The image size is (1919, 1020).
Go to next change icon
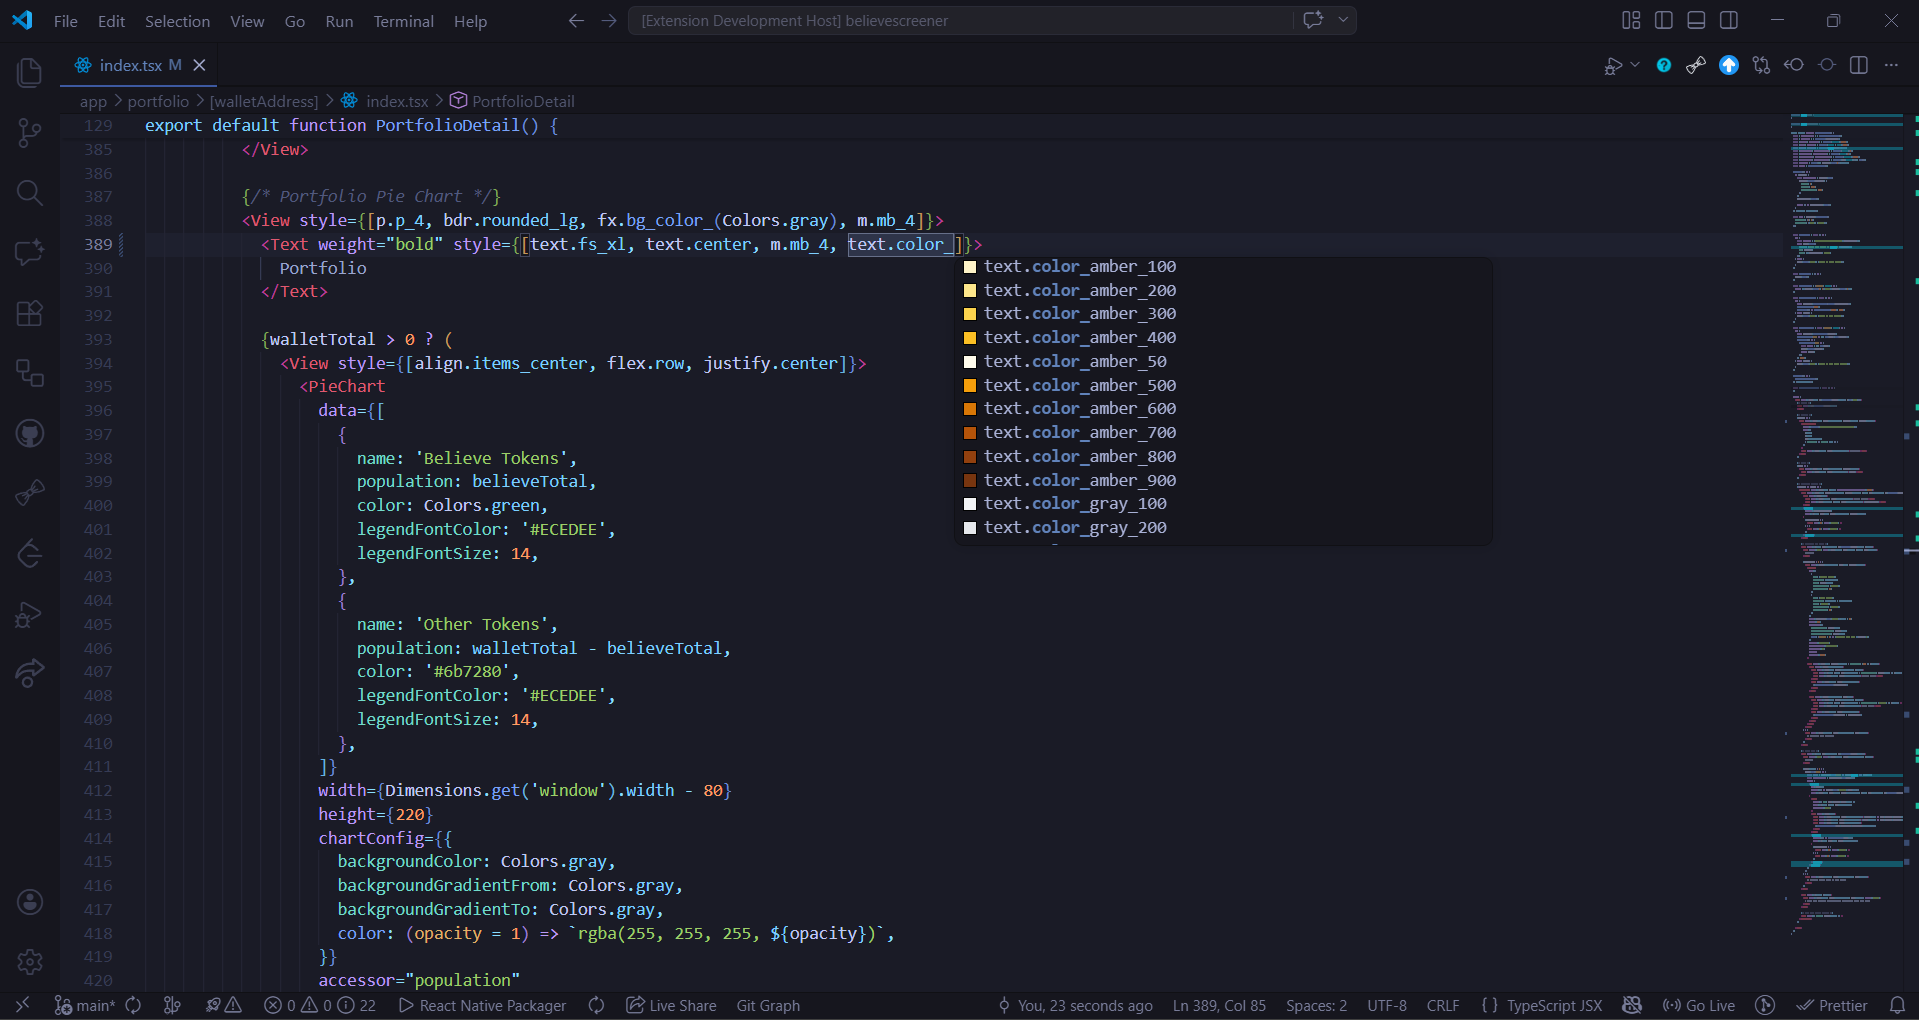[x=1827, y=65]
